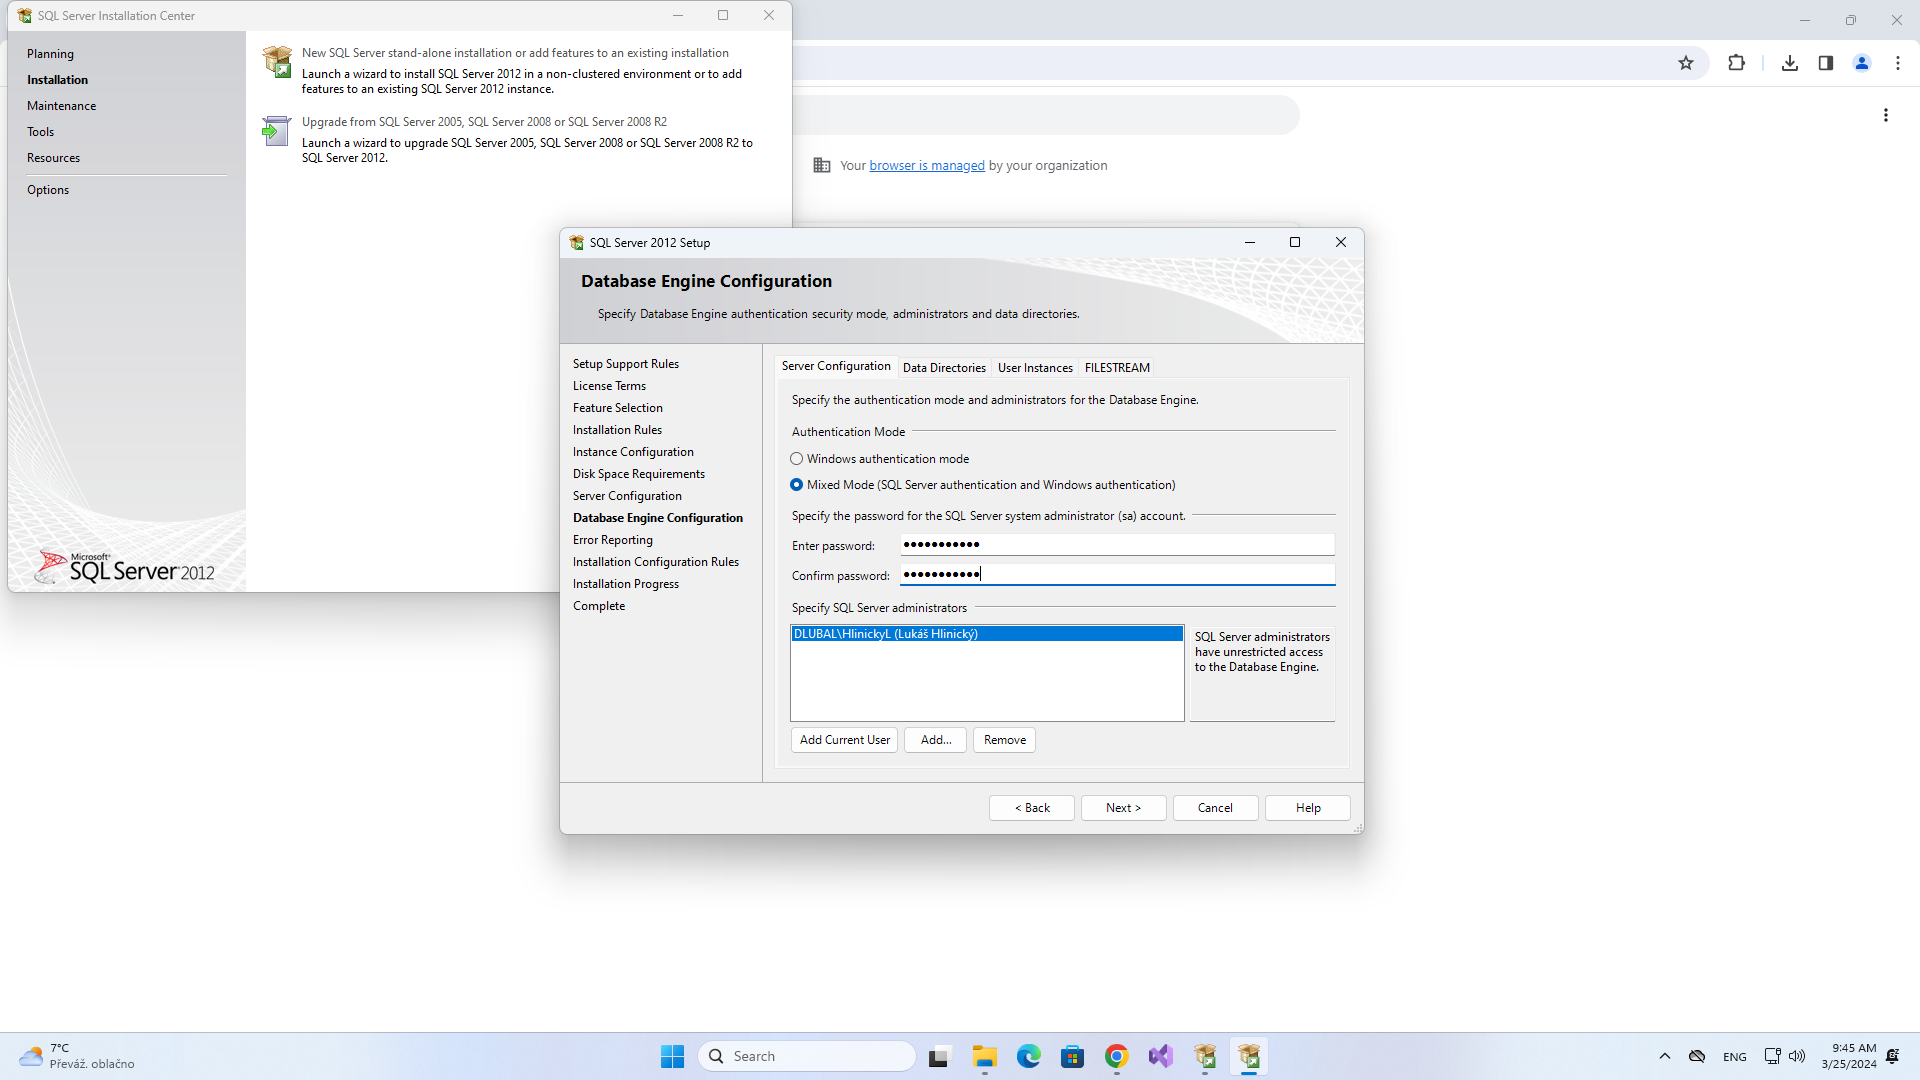
Task: Select Windows authentication mode radio button
Action: pos(796,458)
